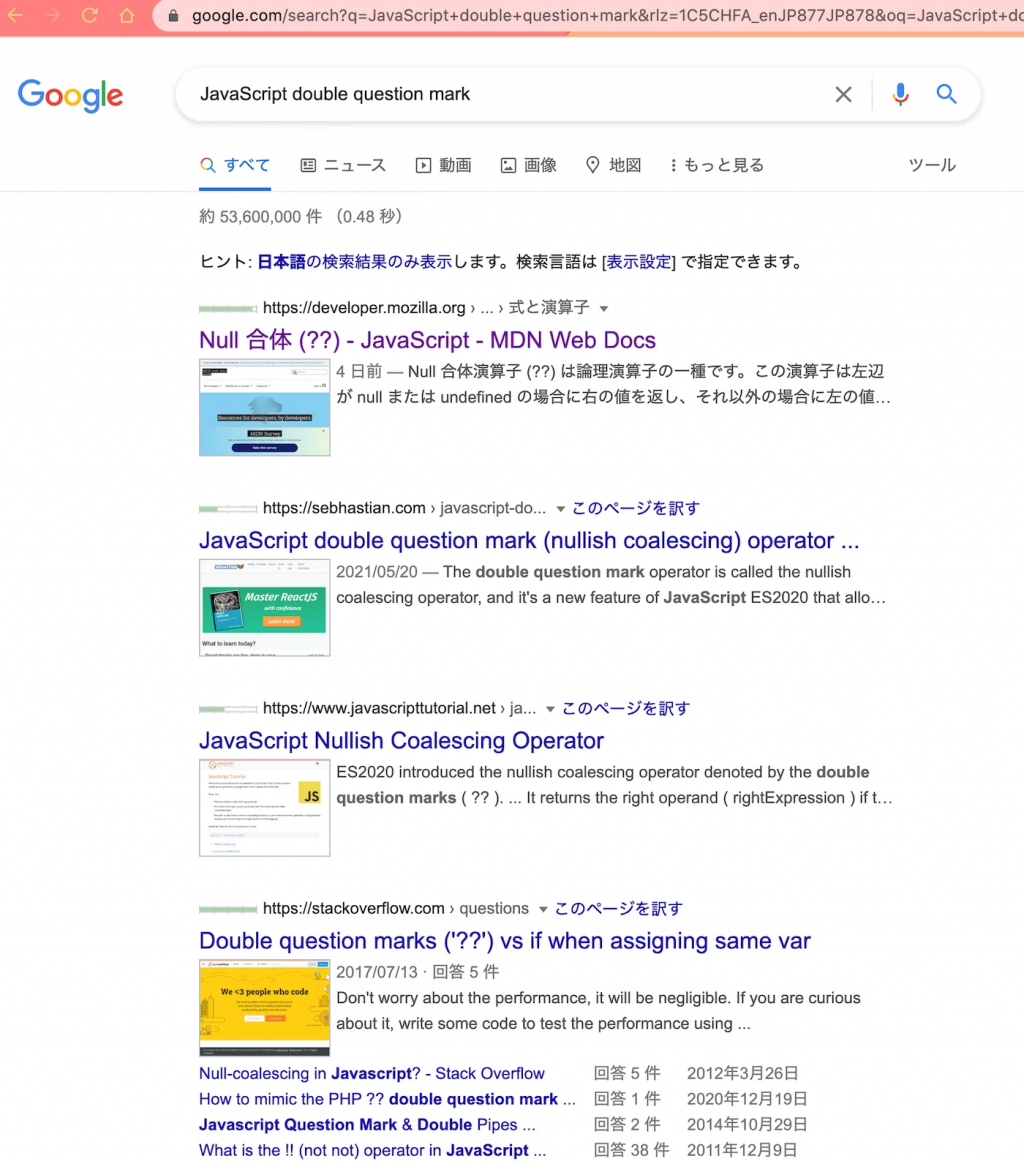
Task: Switch to the 画像 images tab
Action: (529, 165)
